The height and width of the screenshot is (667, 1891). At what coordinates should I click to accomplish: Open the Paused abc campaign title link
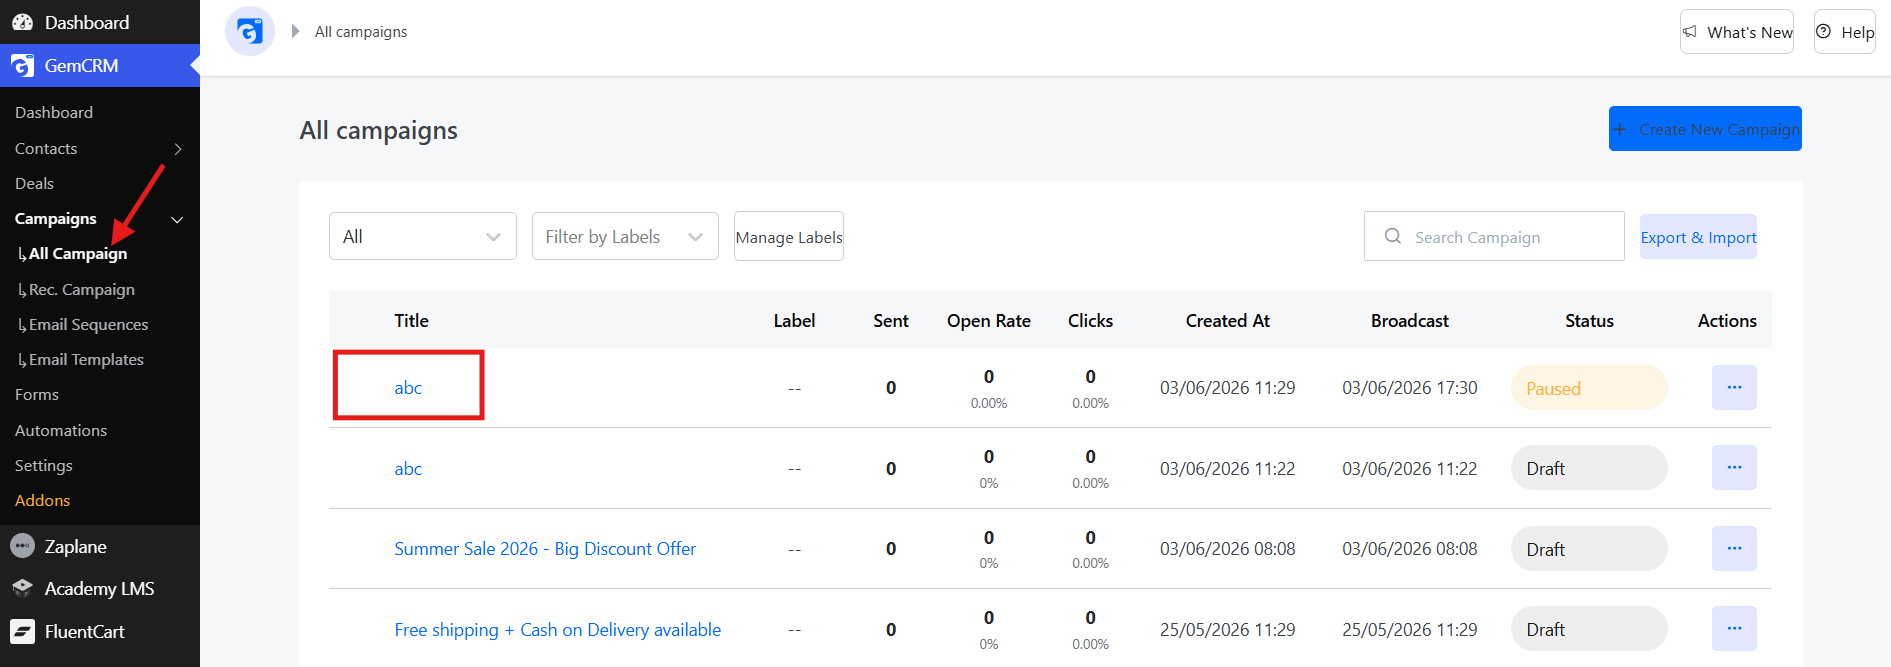click(408, 388)
